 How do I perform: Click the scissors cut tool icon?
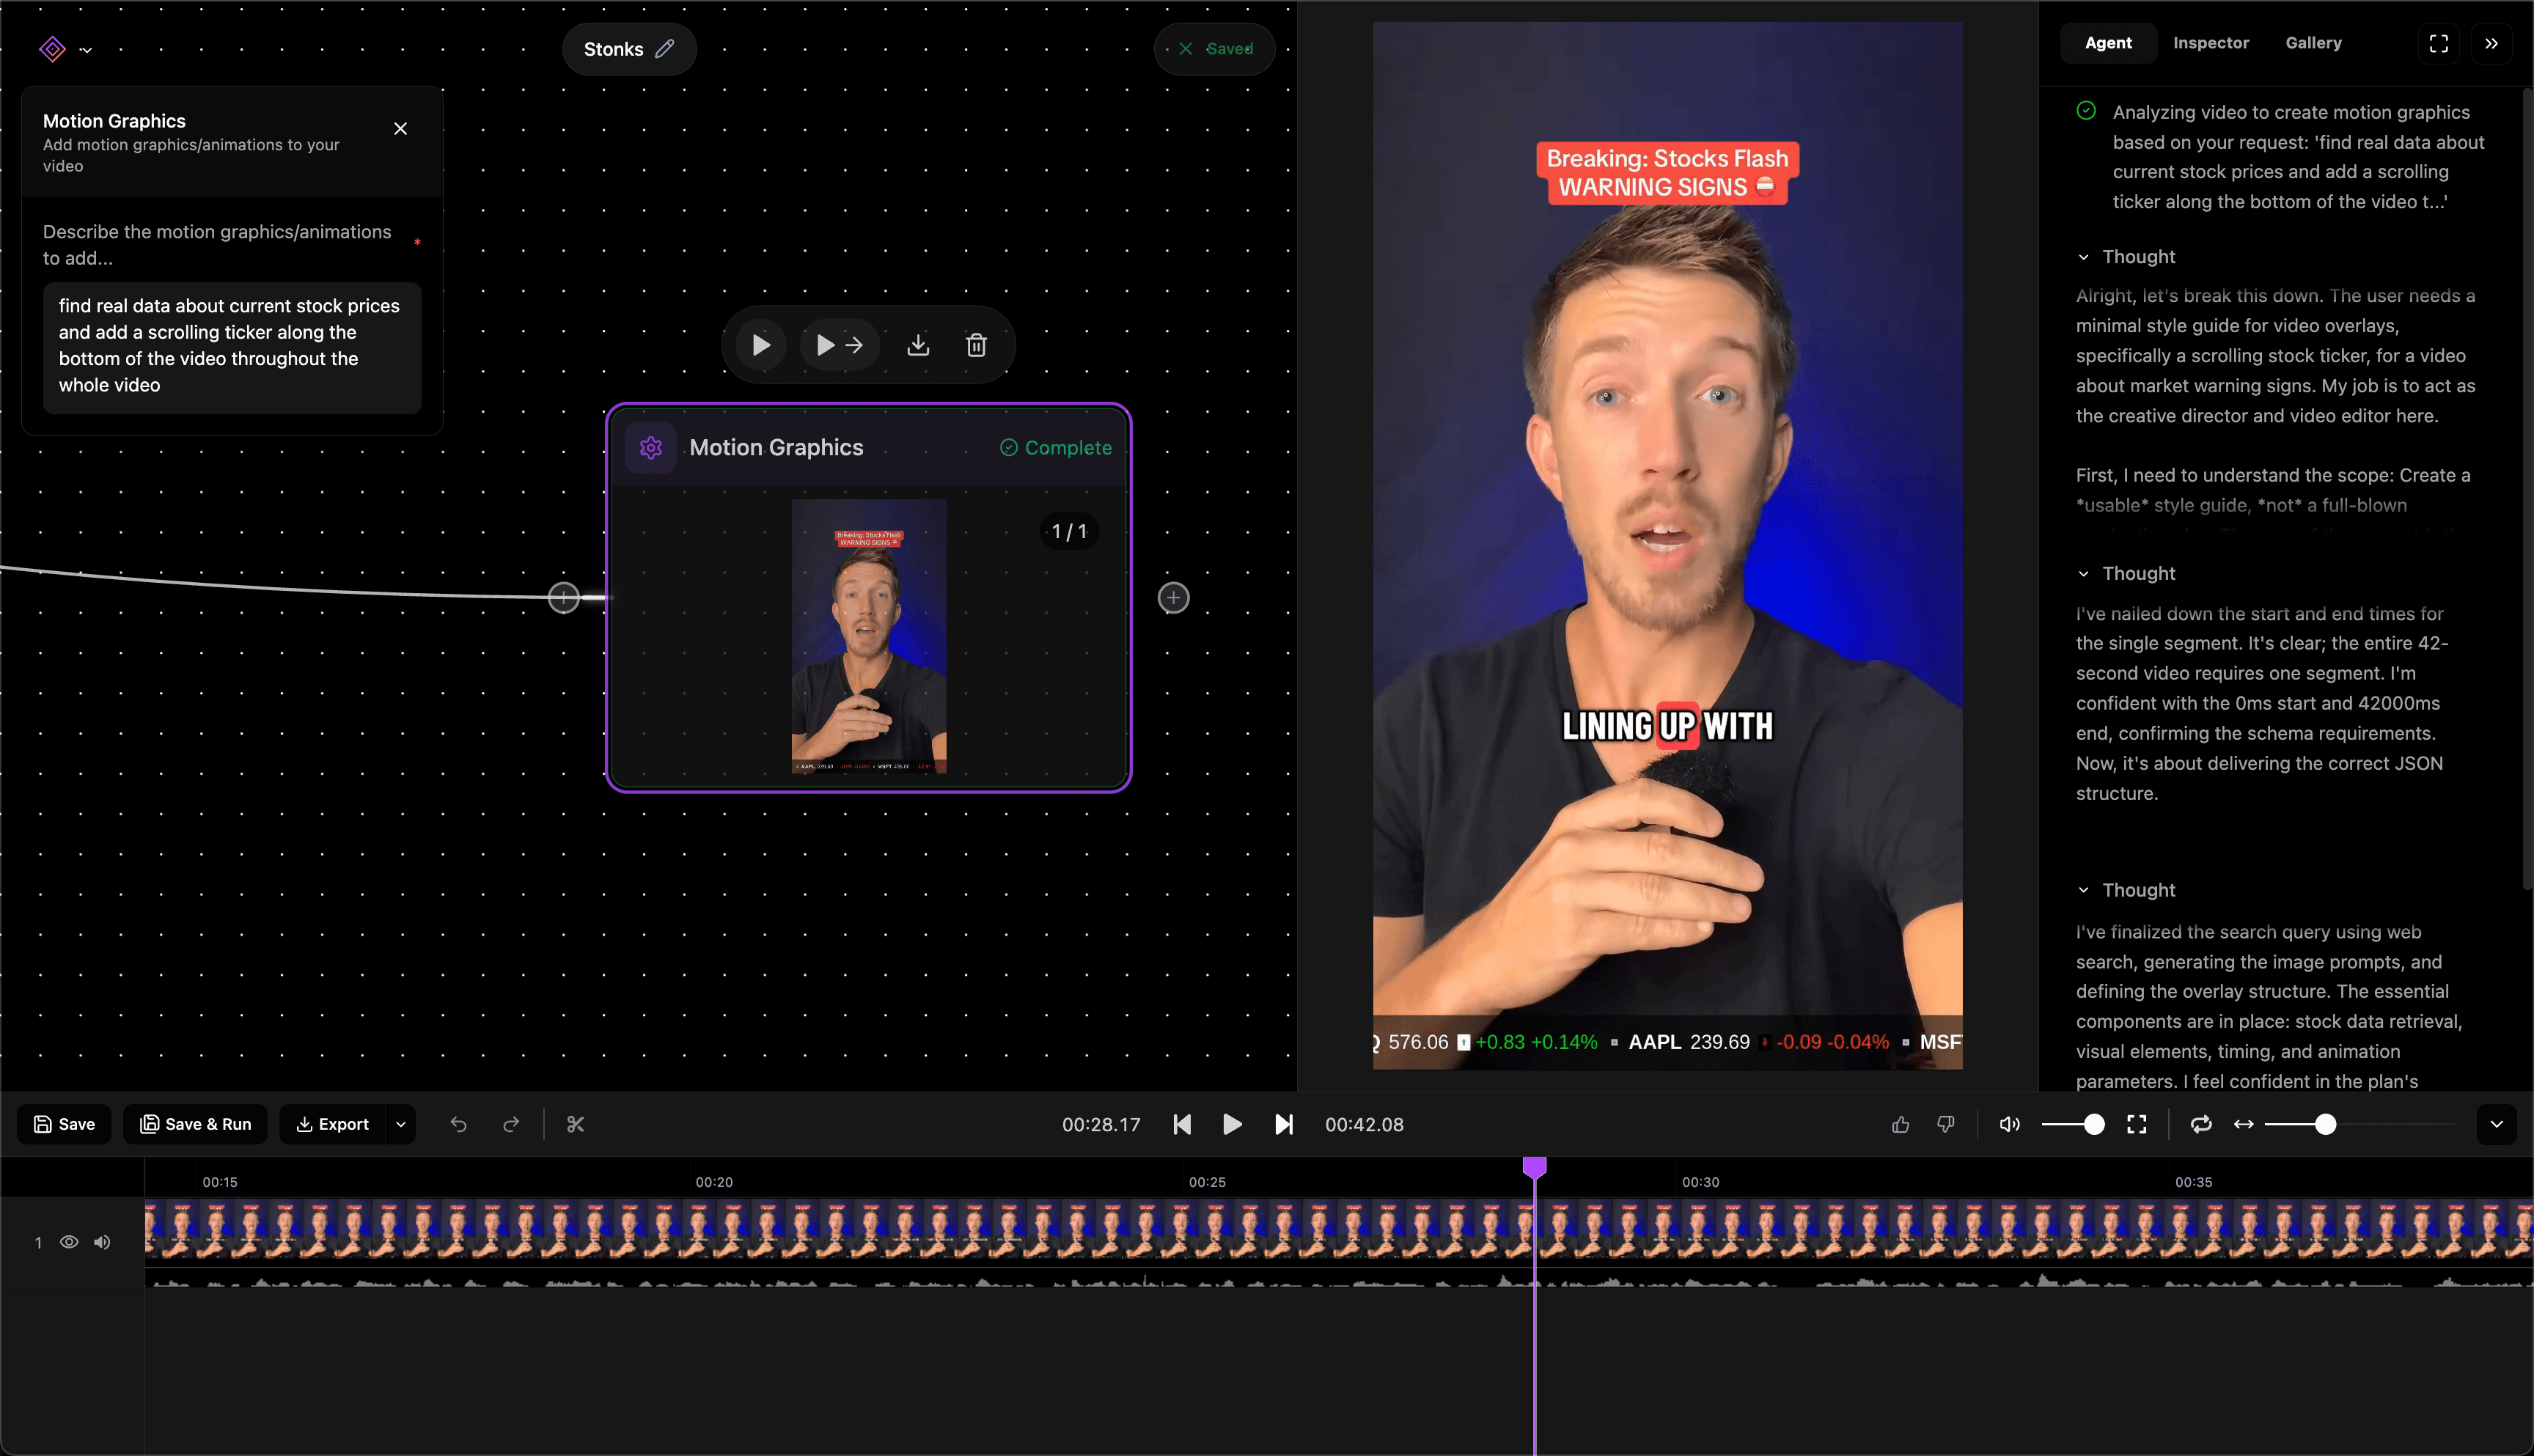click(x=575, y=1124)
